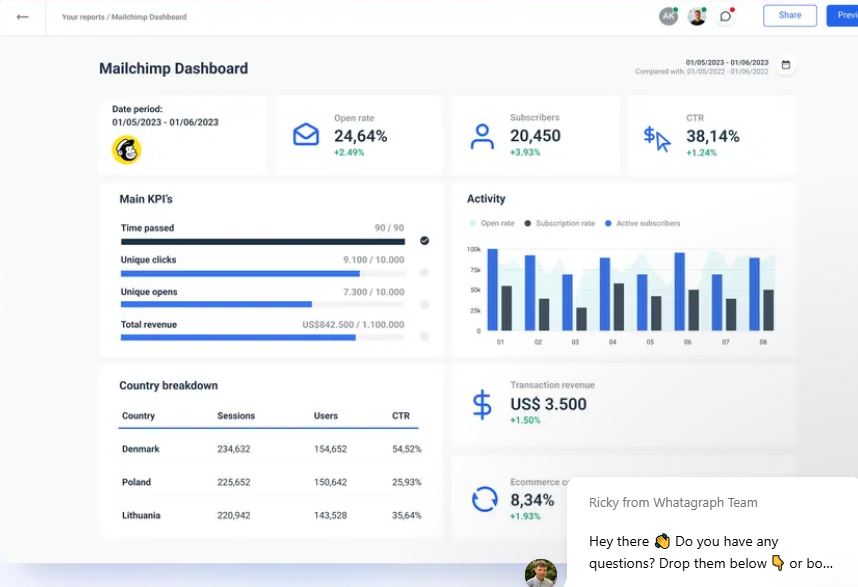Image resolution: width=858 pixels, height=587 pixels.
Task: Click the Total revenue progress bar
Action: (263, 338)
